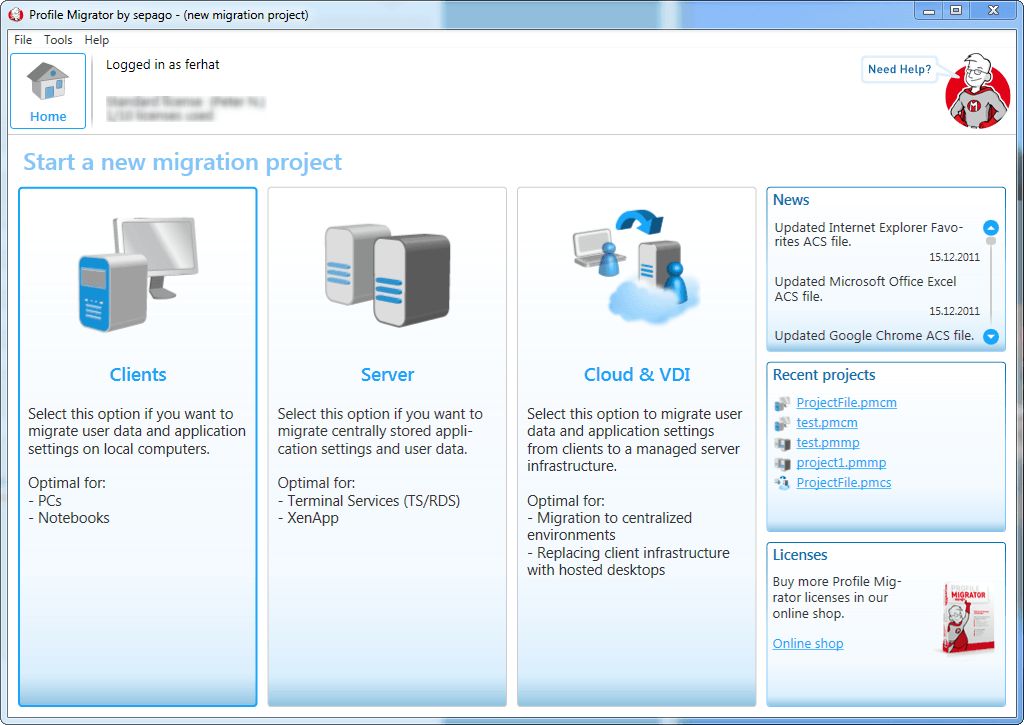Open the recent project test.pmcm

(828, 423)
